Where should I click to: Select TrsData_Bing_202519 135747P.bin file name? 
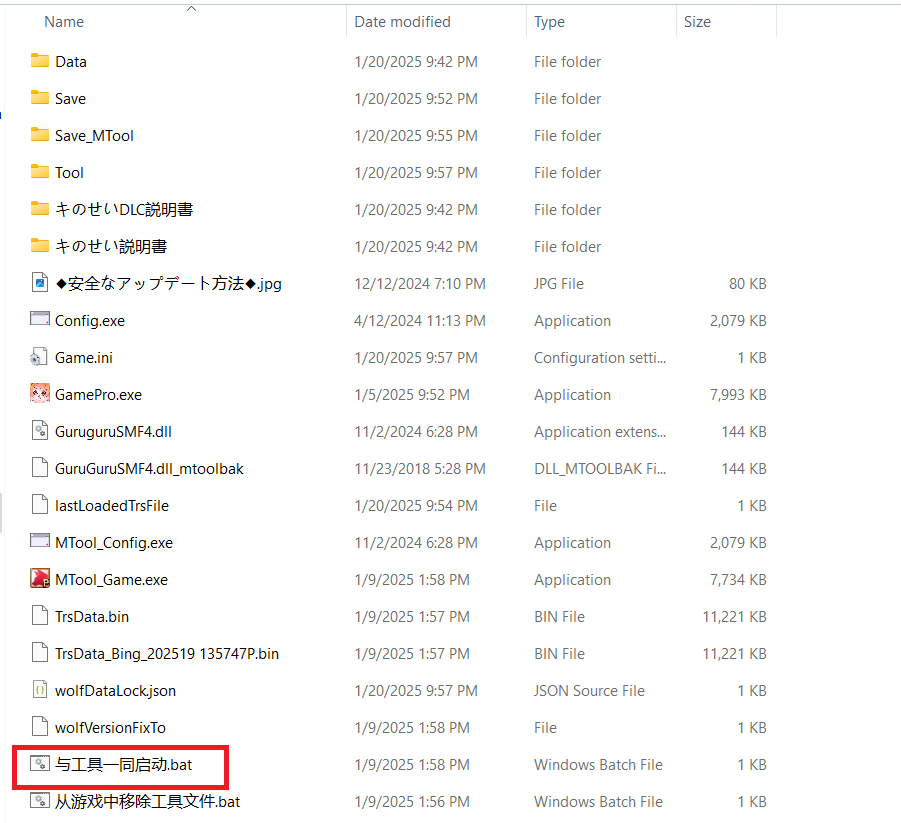167,653
